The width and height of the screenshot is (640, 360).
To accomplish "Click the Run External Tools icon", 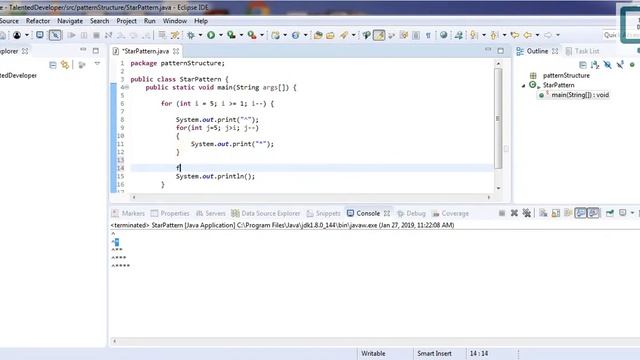I will click(x=252, y=36).
